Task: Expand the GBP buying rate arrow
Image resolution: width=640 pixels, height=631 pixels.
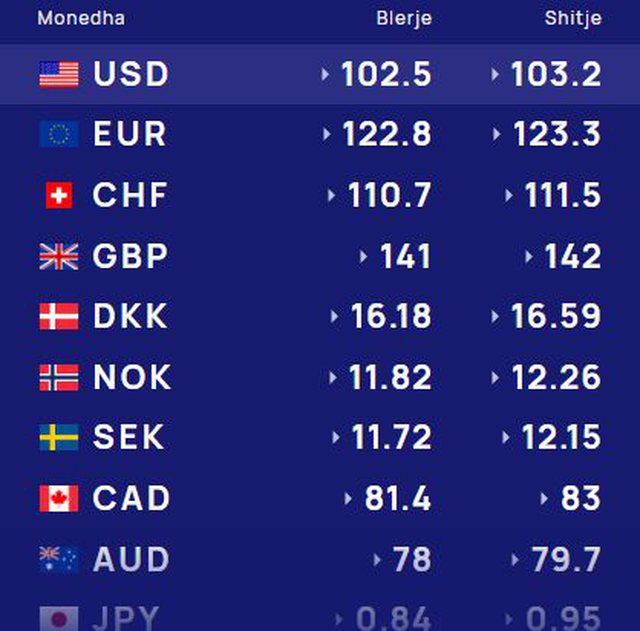Action: coord(363,257)
